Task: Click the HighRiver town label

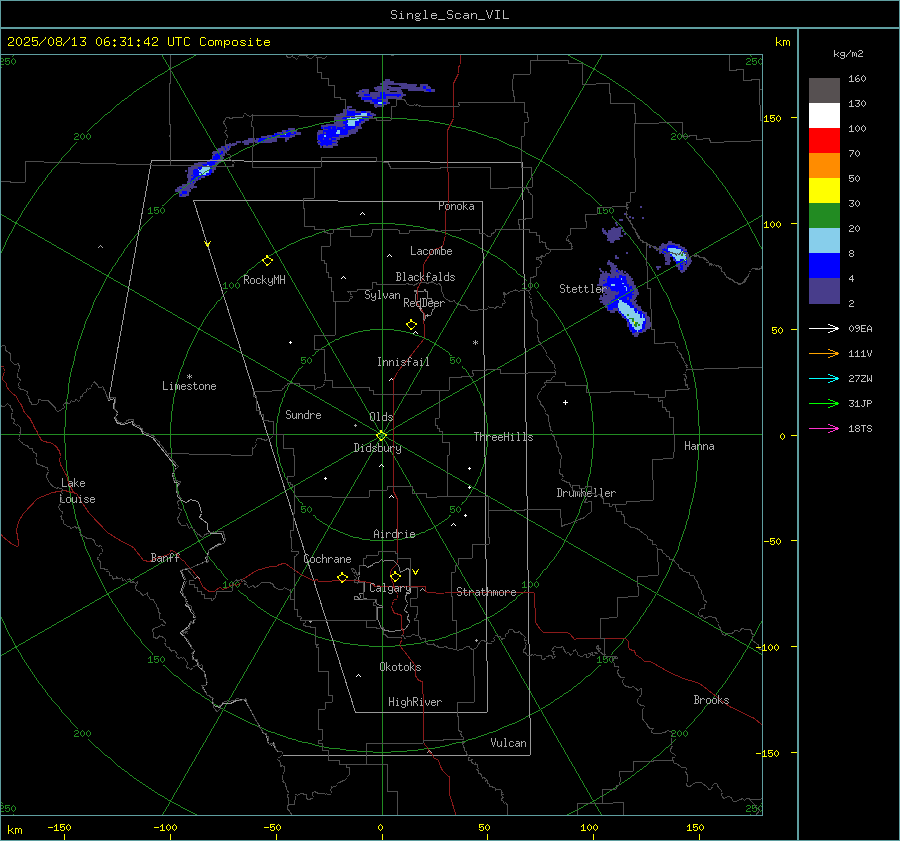Action: coord(415,702)
